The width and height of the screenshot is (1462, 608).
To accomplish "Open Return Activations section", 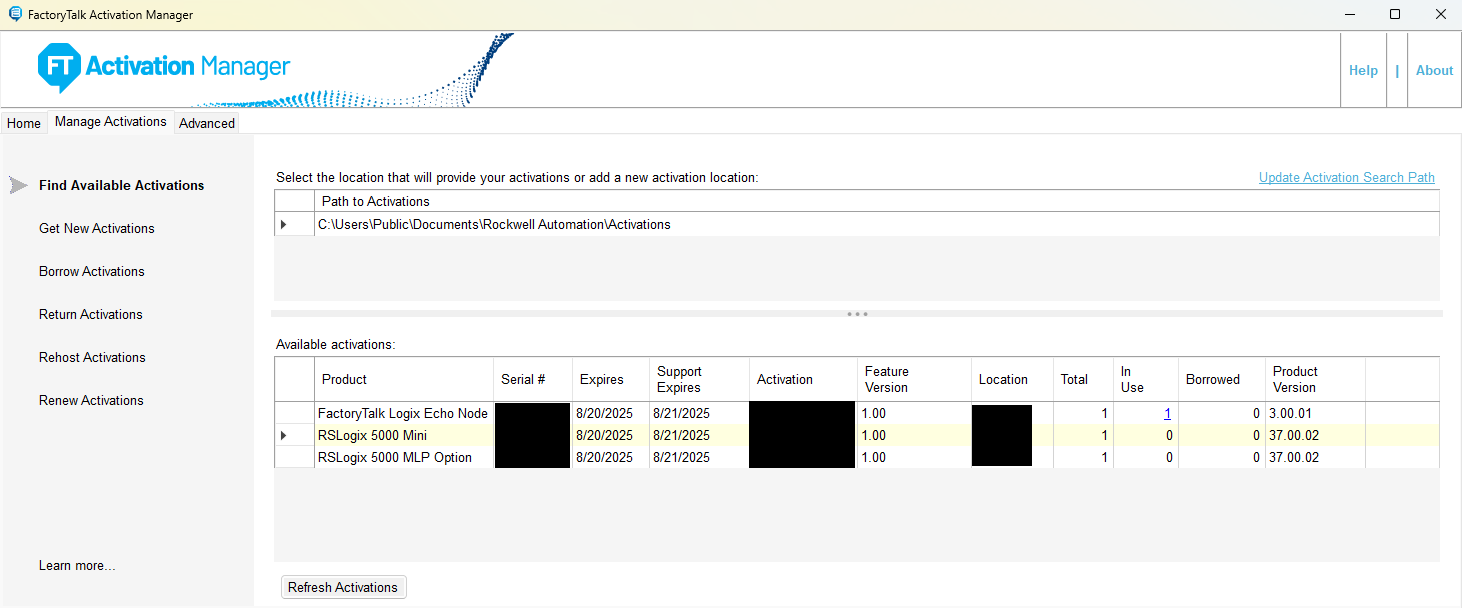I will pyautogui.click(x=91, y=314).
